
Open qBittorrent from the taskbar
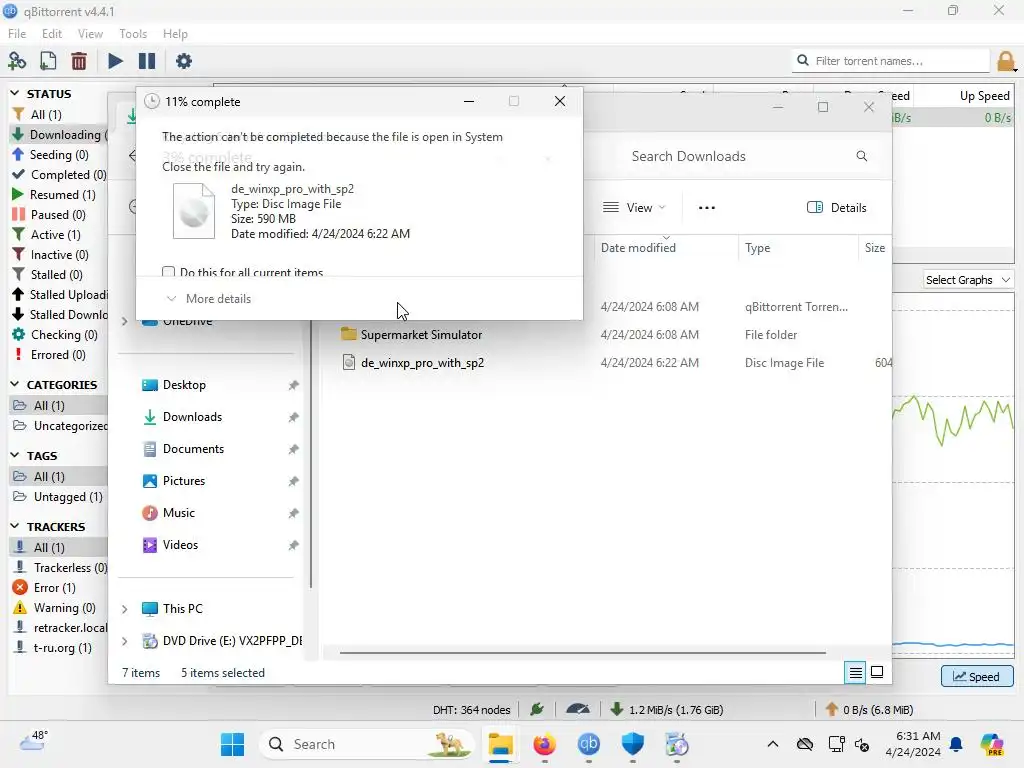pos(588,744)
